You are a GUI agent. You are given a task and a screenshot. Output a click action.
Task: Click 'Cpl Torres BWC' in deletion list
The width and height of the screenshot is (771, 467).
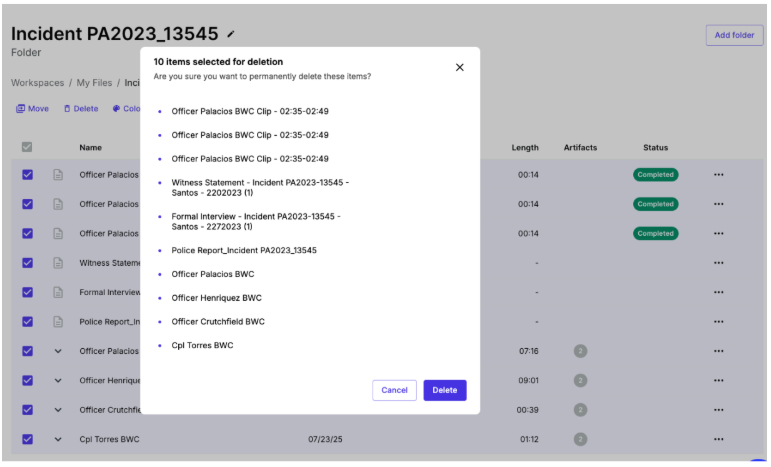tap(202, 345)
